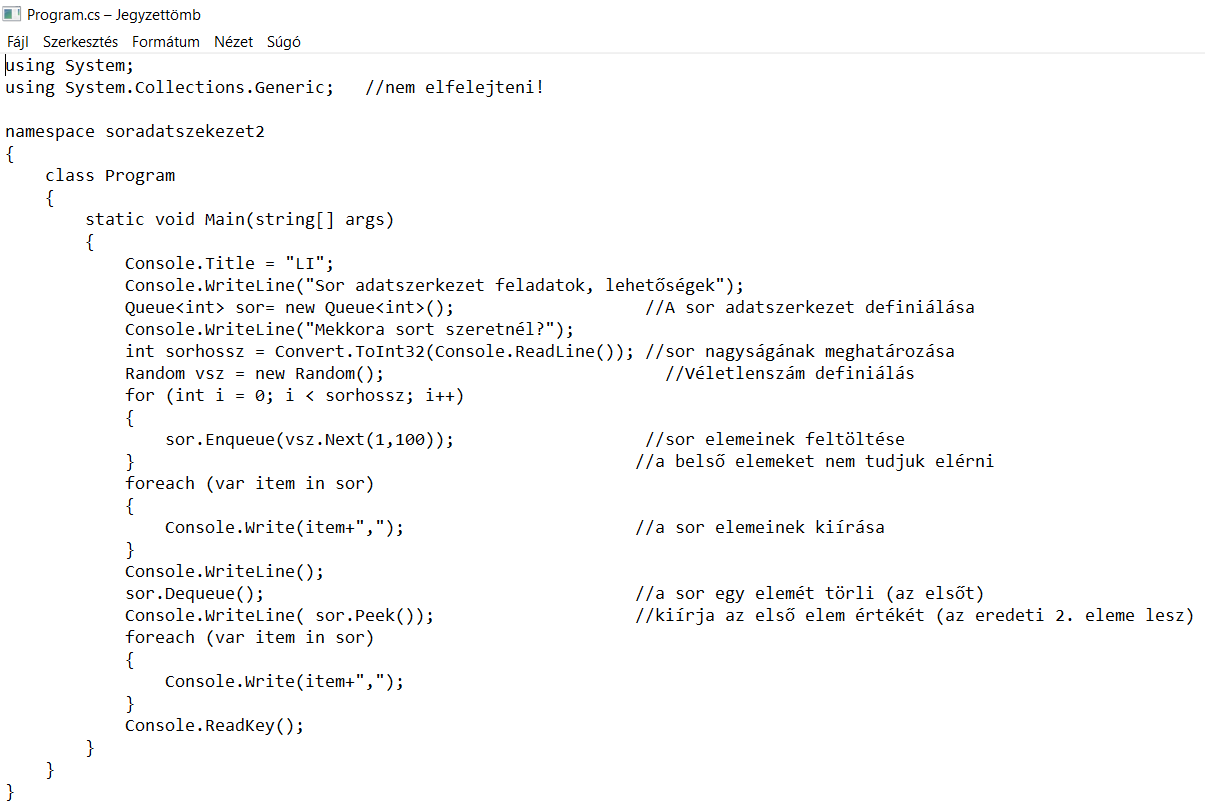
Task: Open the Súgó help menu
Action: 284,42
